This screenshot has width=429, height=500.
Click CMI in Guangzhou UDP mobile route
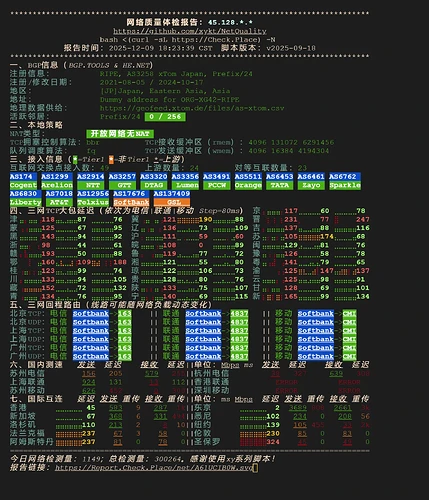click(349, 356)
